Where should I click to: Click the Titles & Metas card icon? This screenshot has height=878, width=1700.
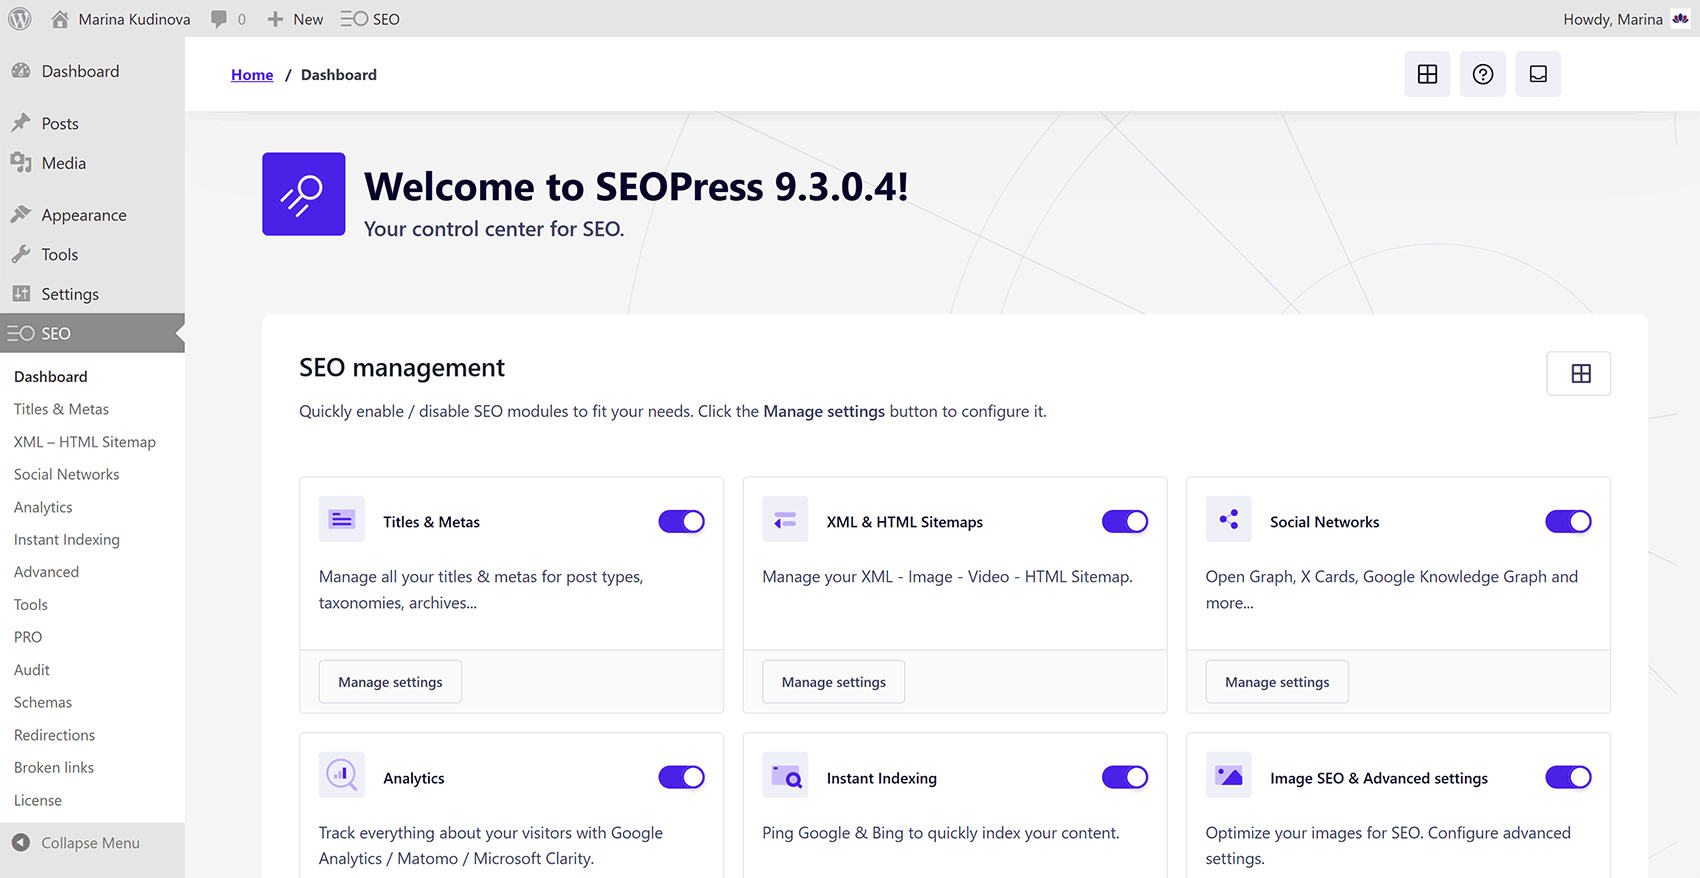point(342,520)
